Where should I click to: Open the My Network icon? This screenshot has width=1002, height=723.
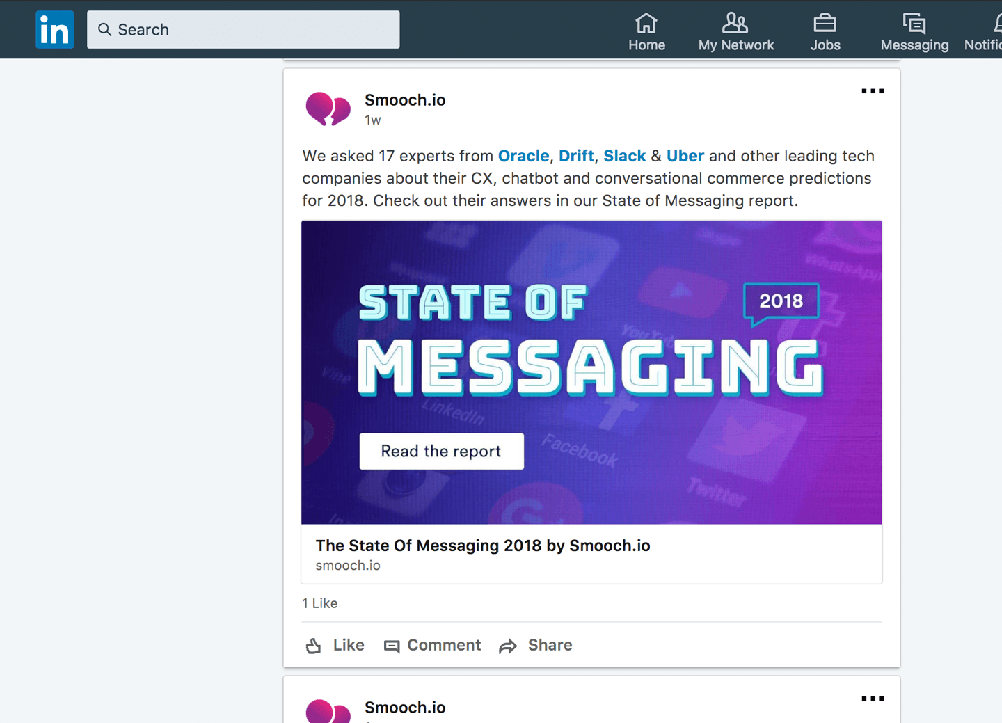[x=735, y=23]
